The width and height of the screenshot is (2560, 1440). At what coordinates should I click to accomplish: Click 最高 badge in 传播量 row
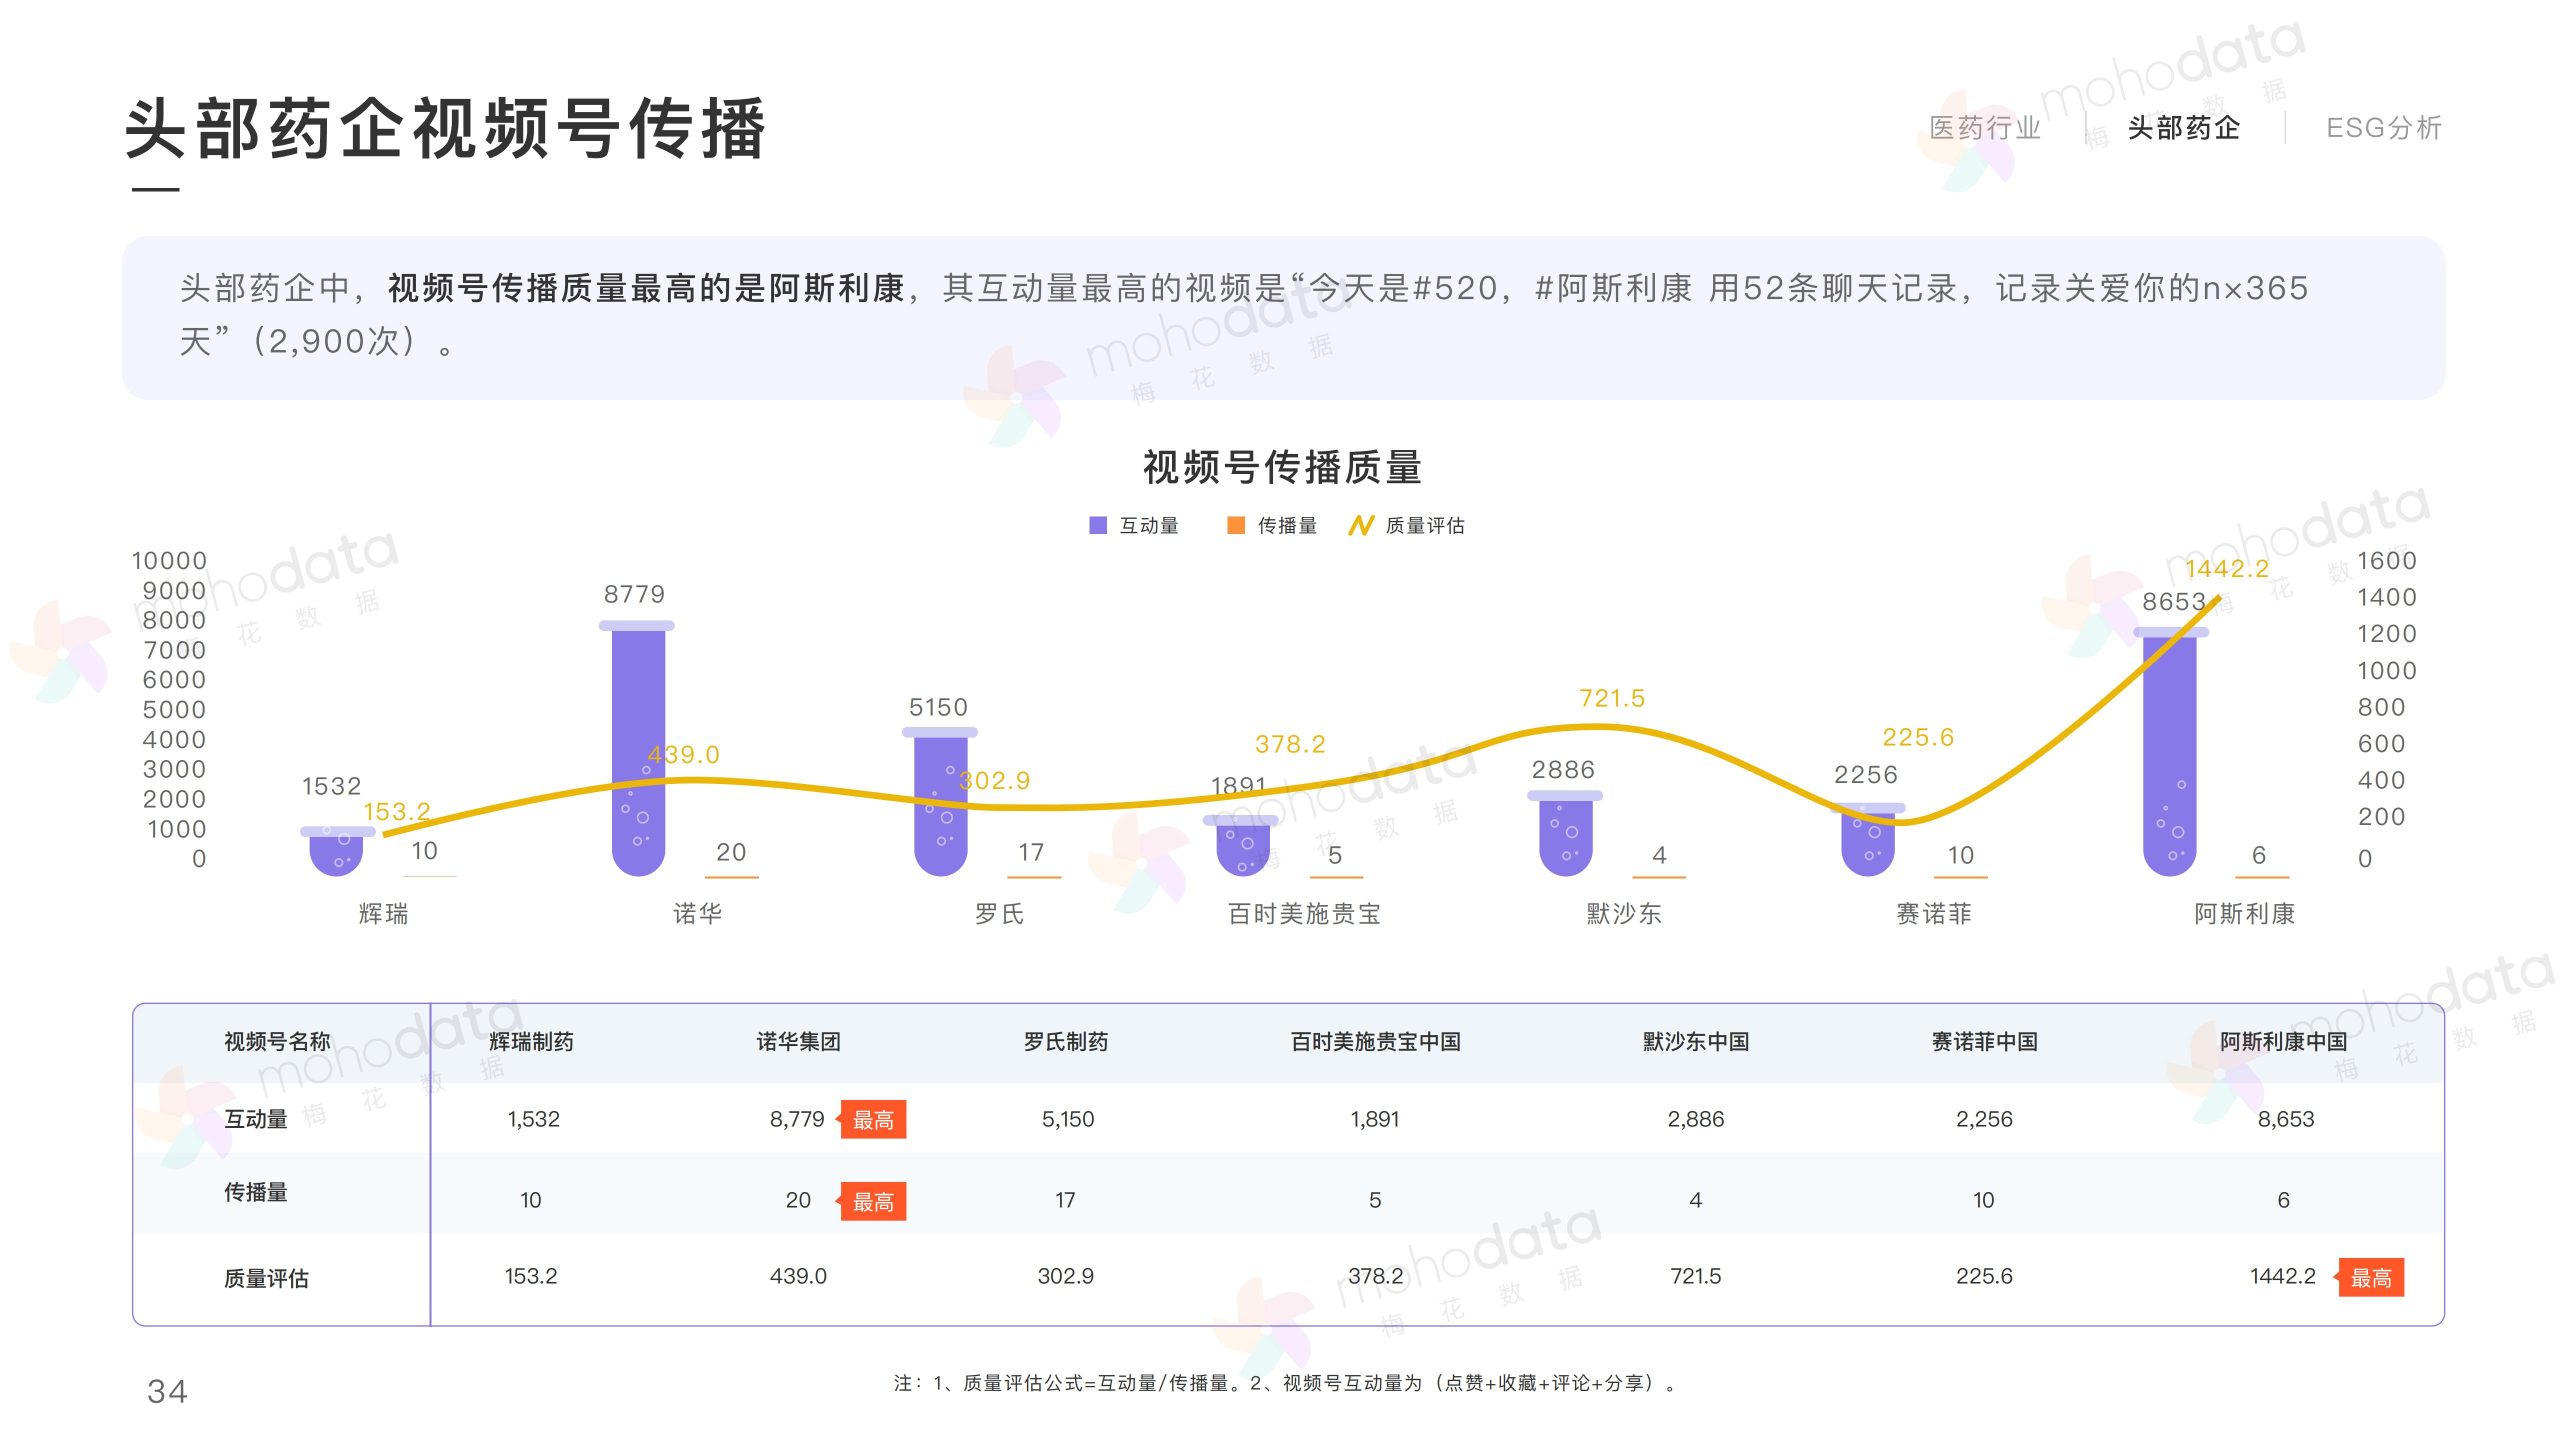(873, 1201)
